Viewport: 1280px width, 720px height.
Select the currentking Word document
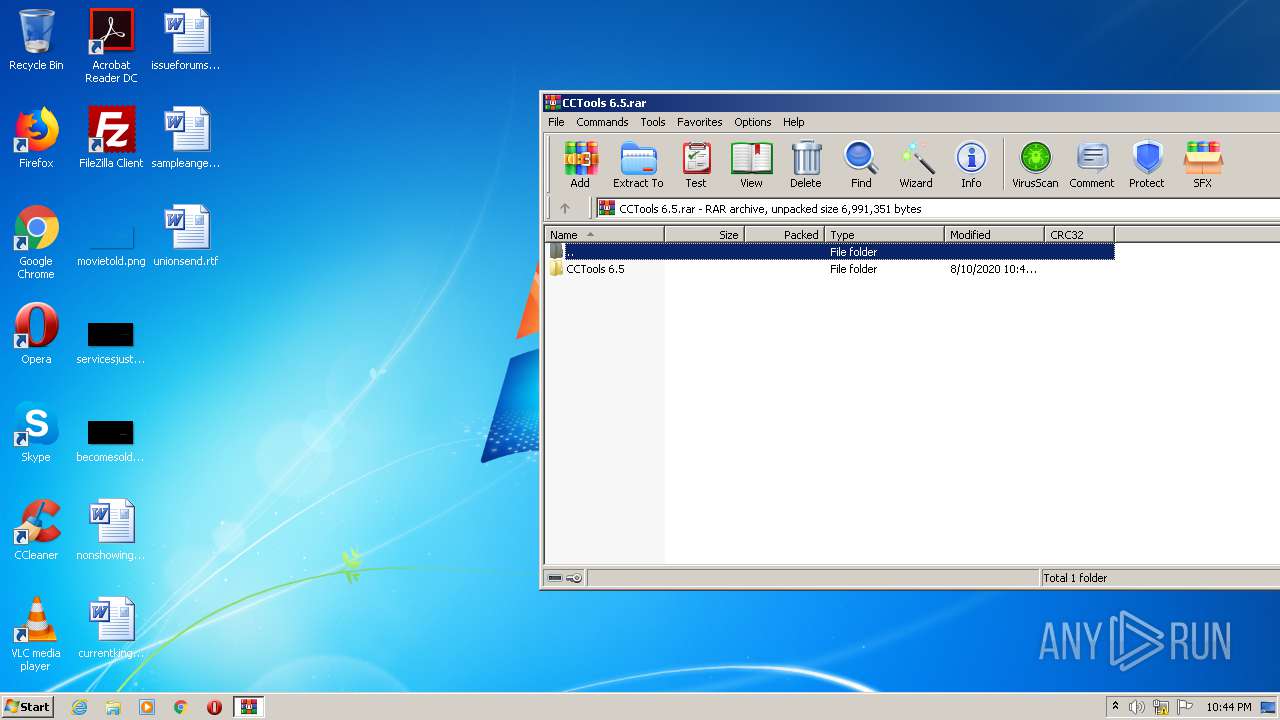111,628
